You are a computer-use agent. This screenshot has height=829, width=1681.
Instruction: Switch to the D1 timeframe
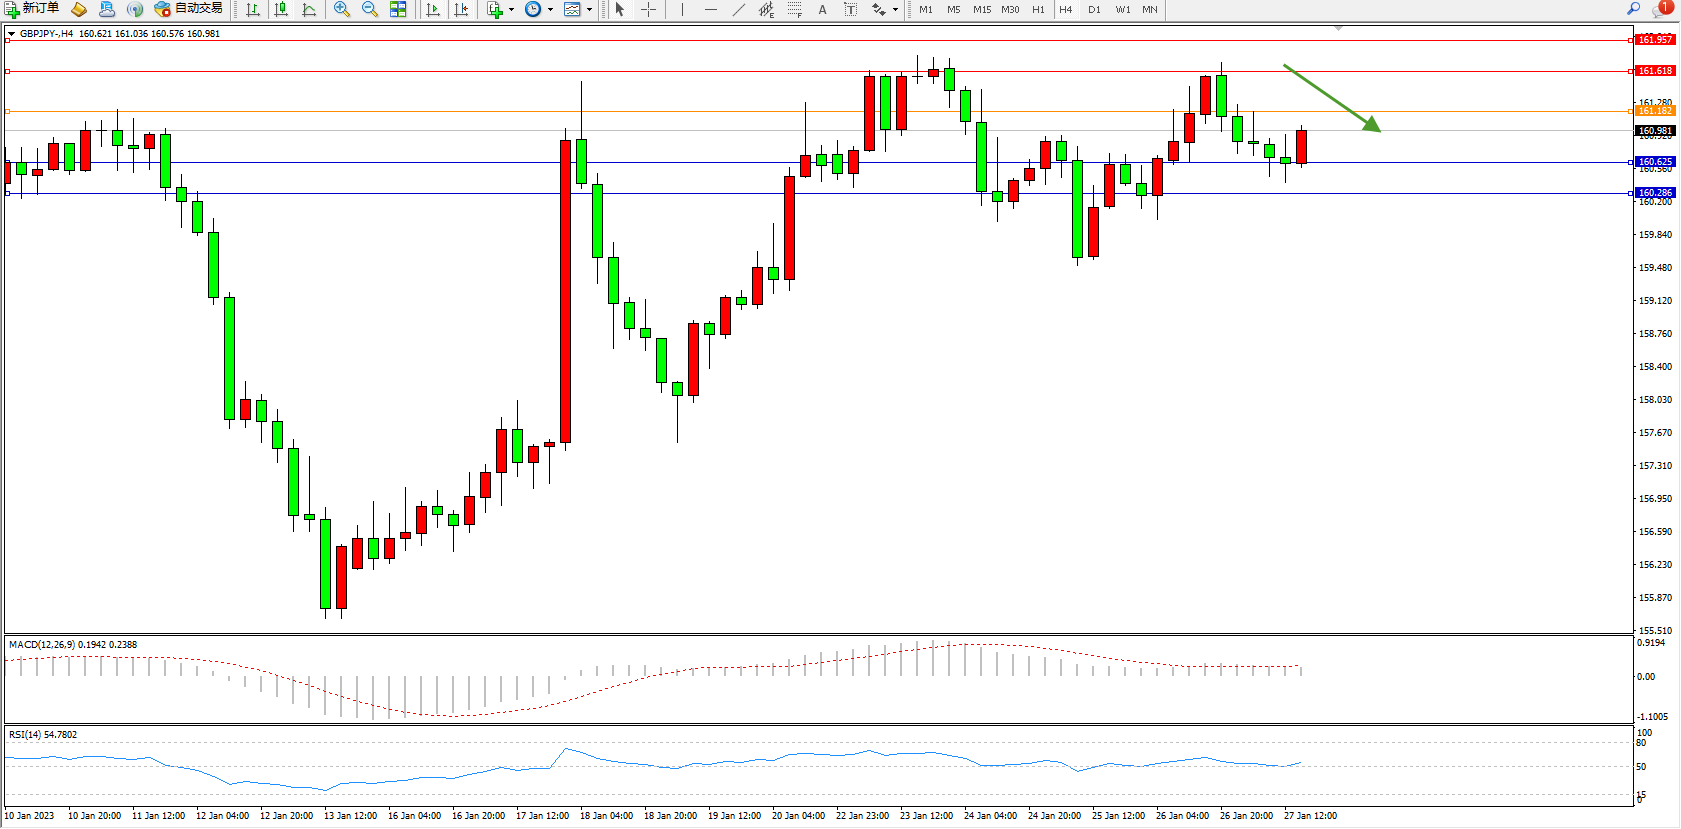pos(1094,9)
